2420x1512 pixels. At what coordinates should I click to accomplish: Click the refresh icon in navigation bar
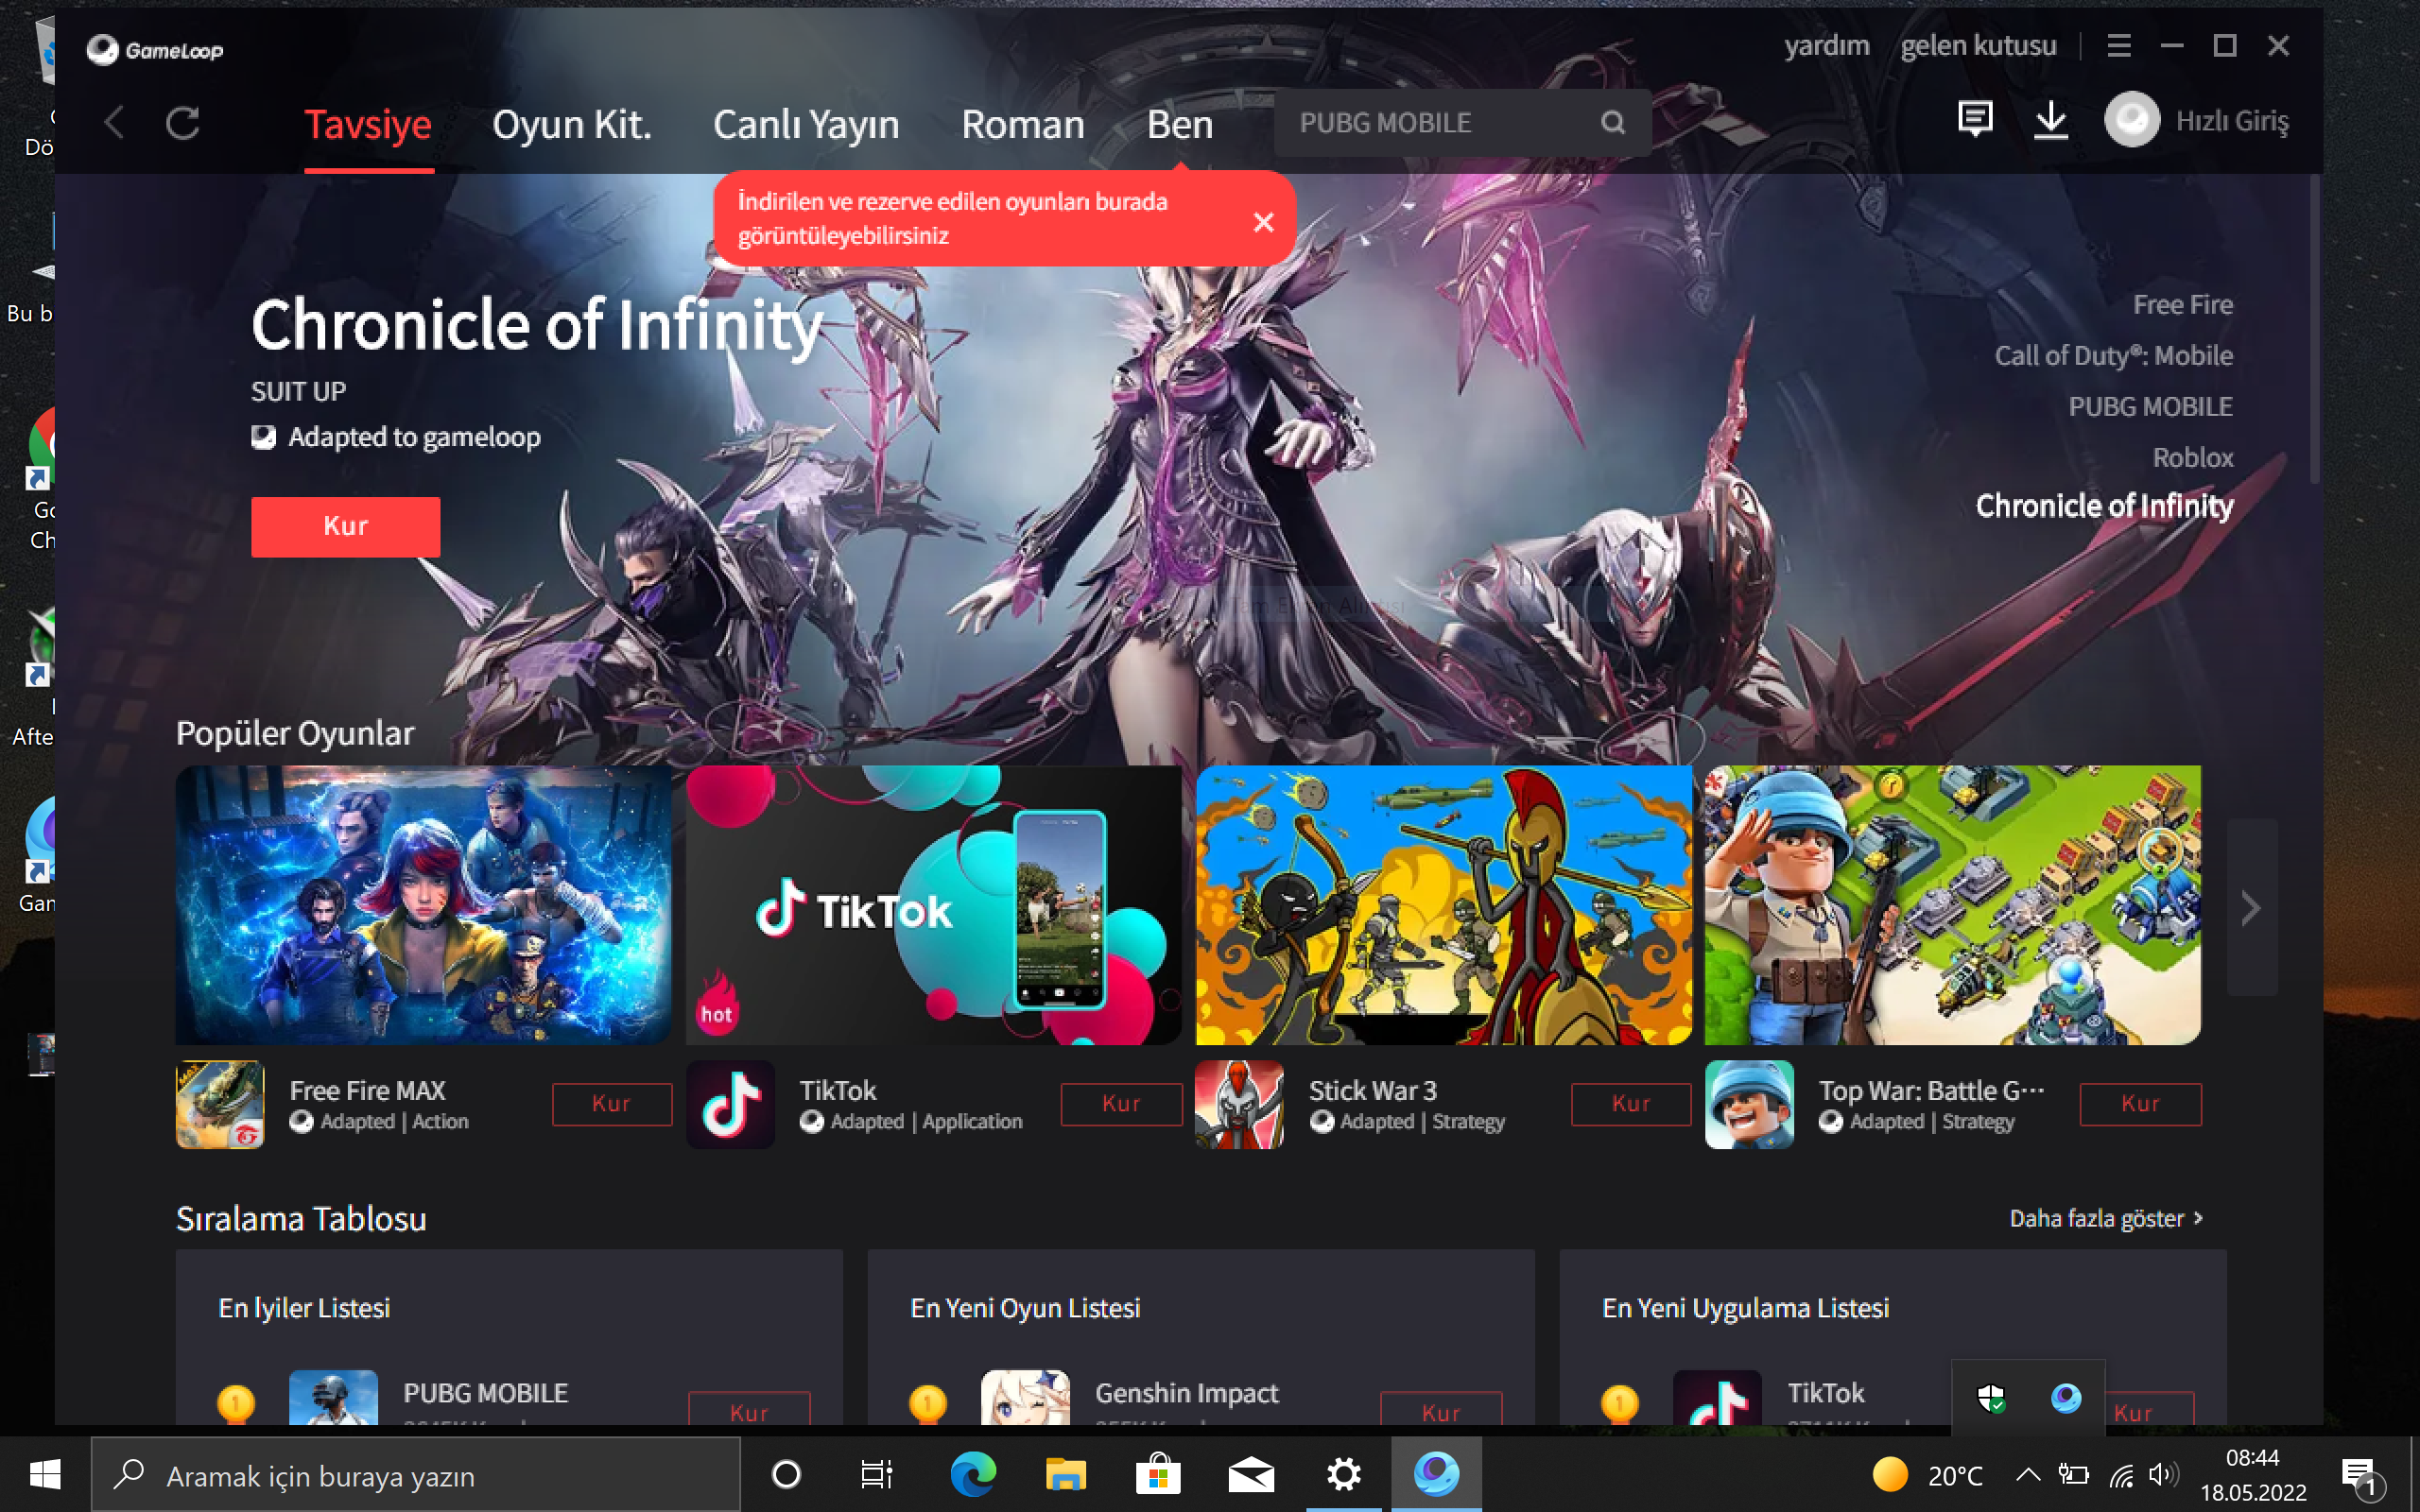coord(183,123)
